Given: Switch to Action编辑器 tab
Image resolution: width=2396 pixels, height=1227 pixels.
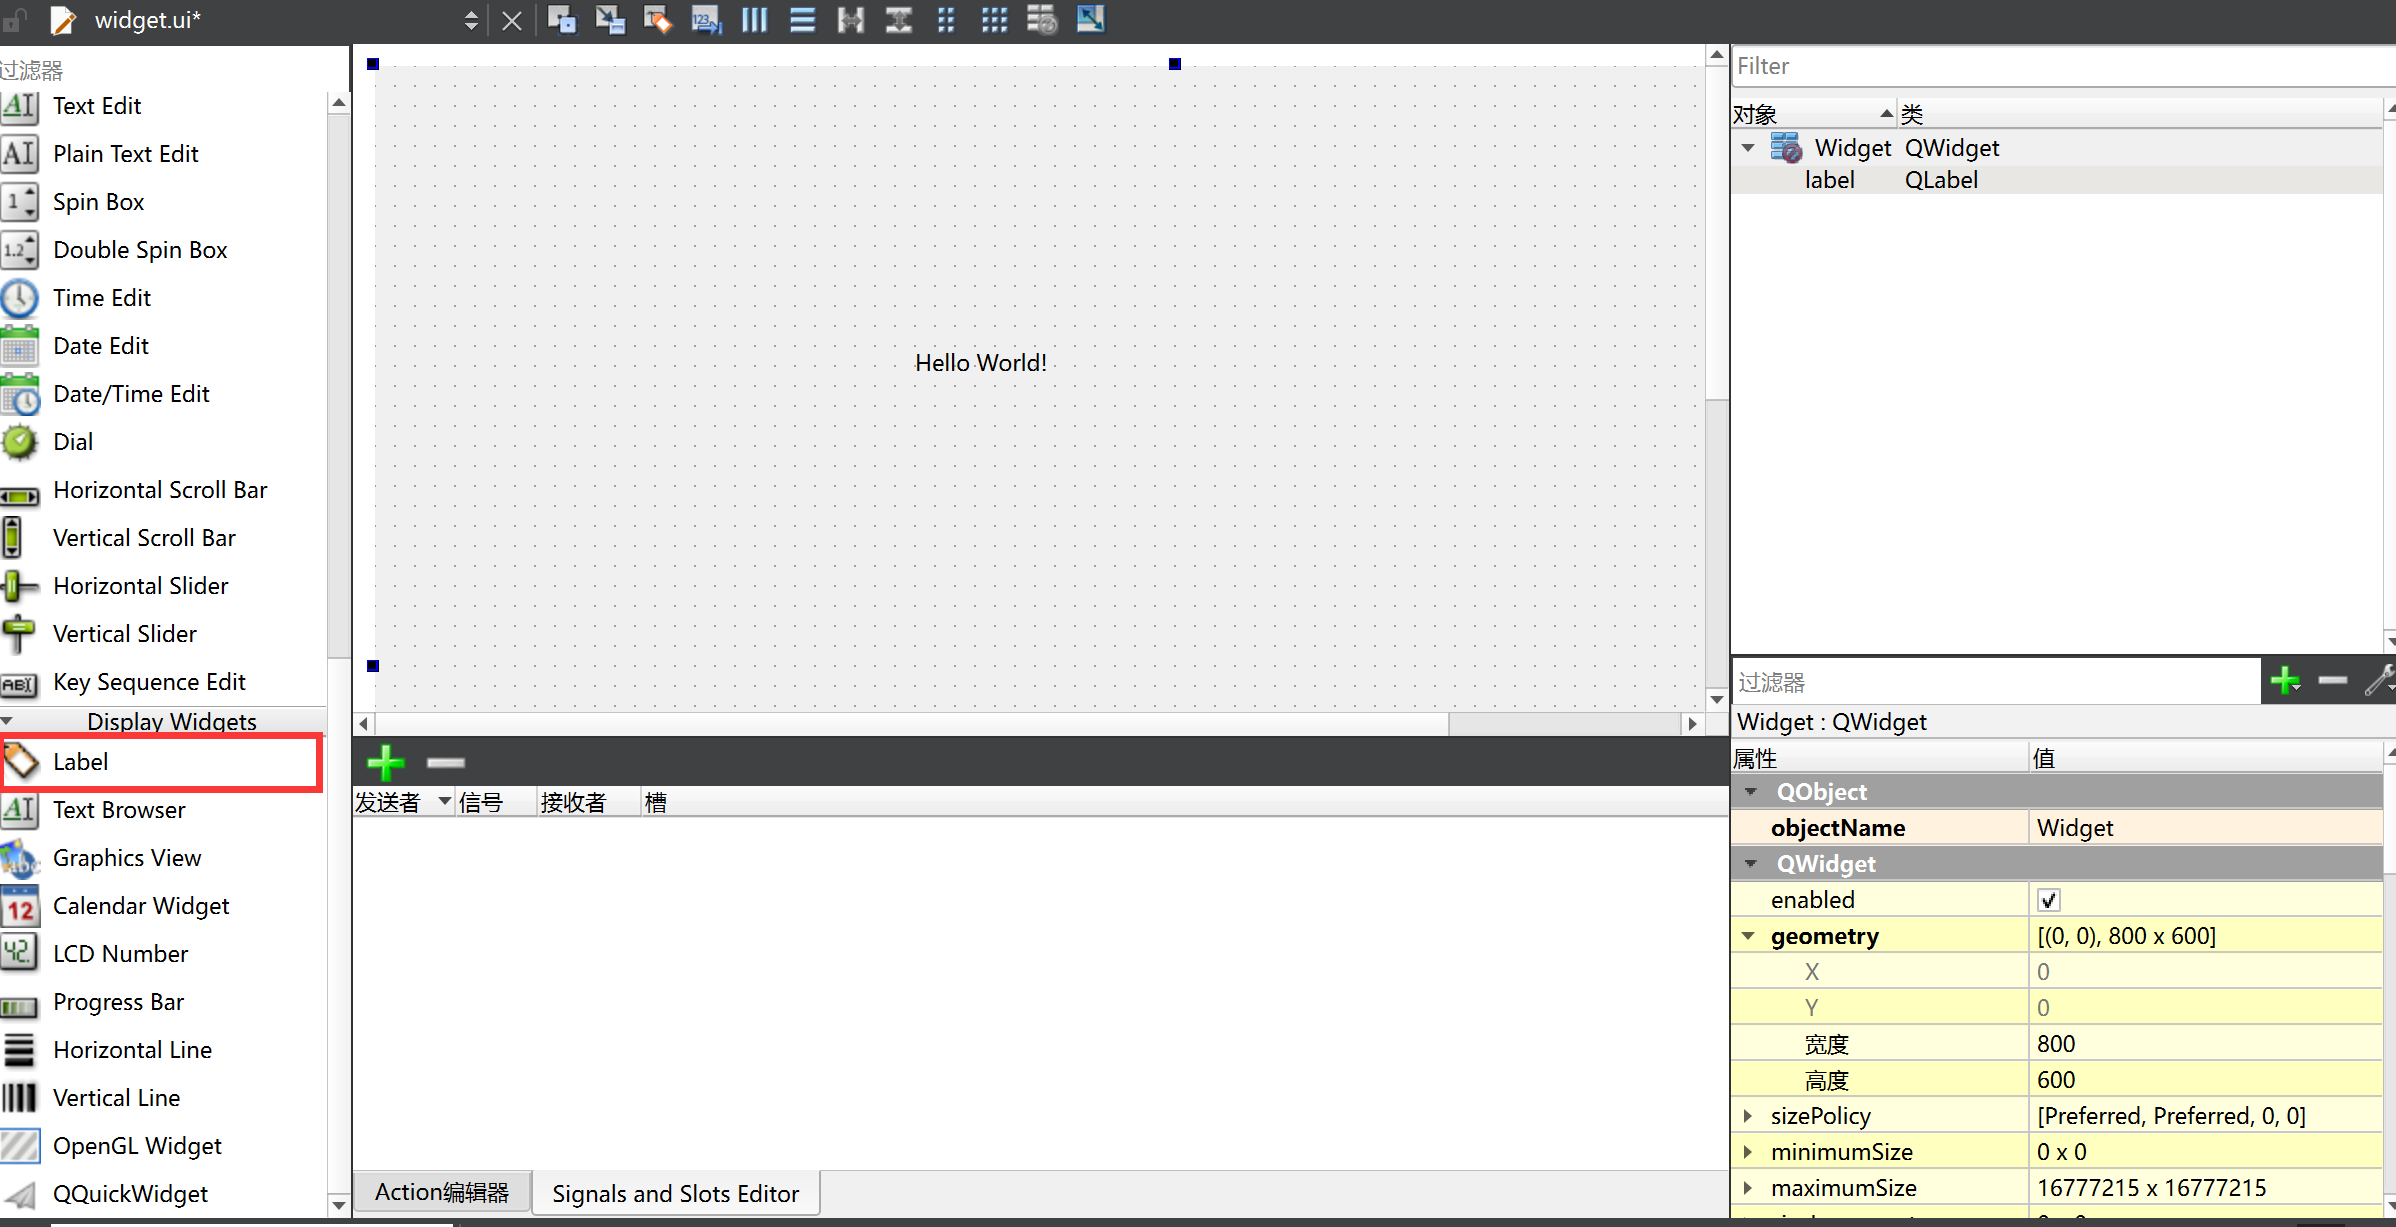Looking at the screenshot, I should click(x=441, y=1192).
